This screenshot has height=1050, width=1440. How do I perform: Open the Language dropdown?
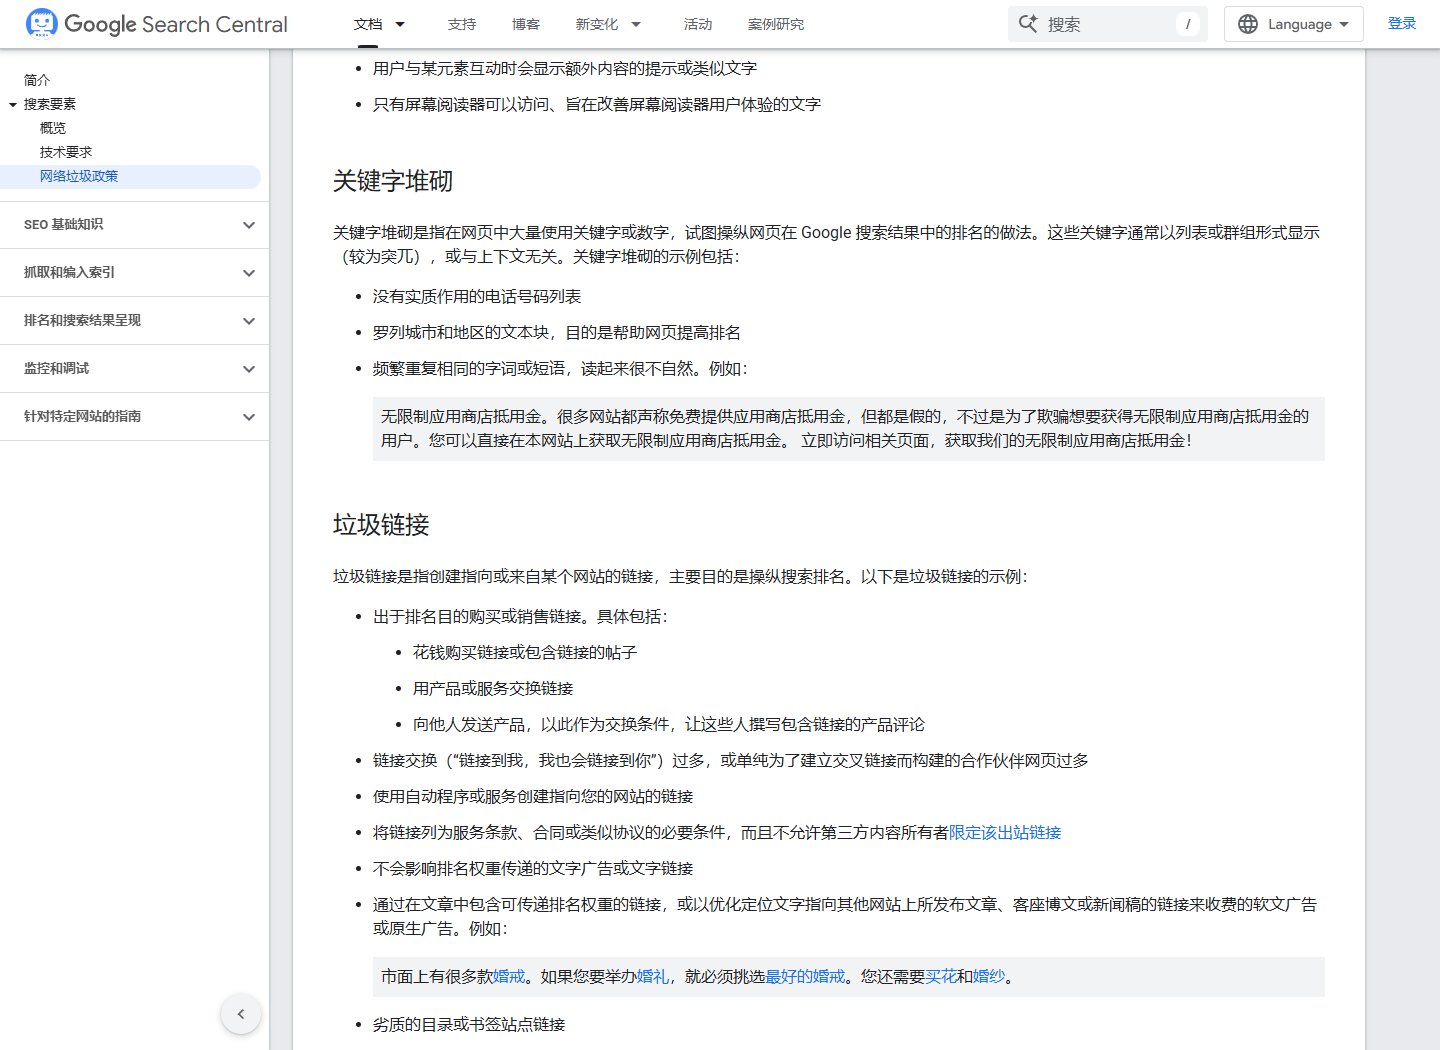pos(1294,24)
